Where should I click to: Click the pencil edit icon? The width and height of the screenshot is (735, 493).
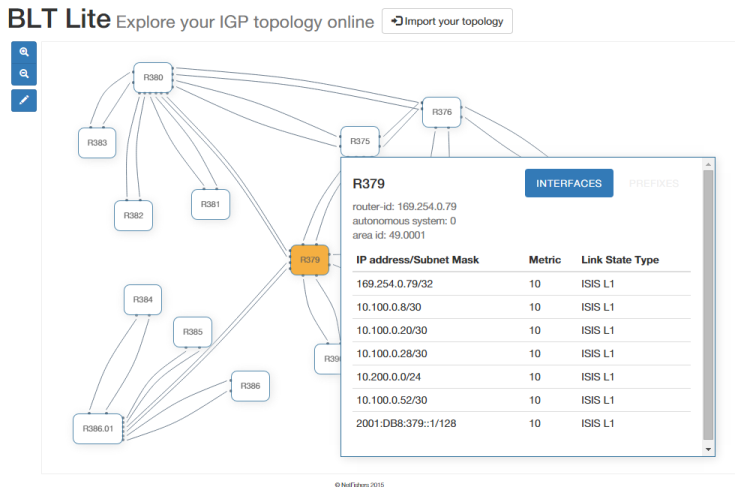(24, 100)
